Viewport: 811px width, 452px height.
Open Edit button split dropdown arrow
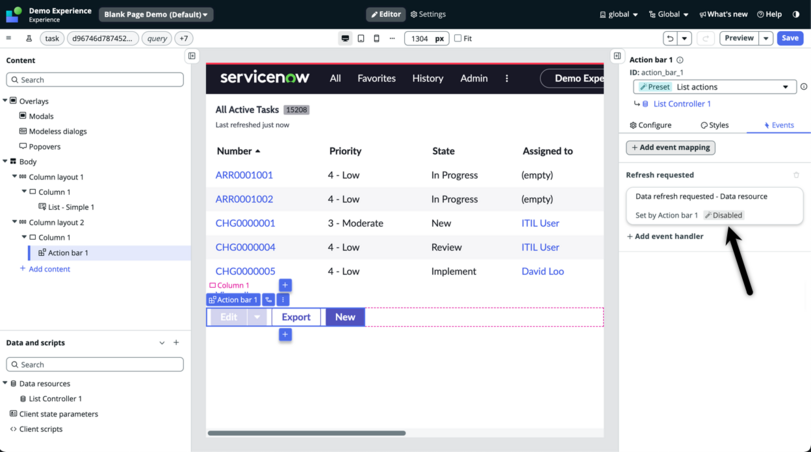257,317
